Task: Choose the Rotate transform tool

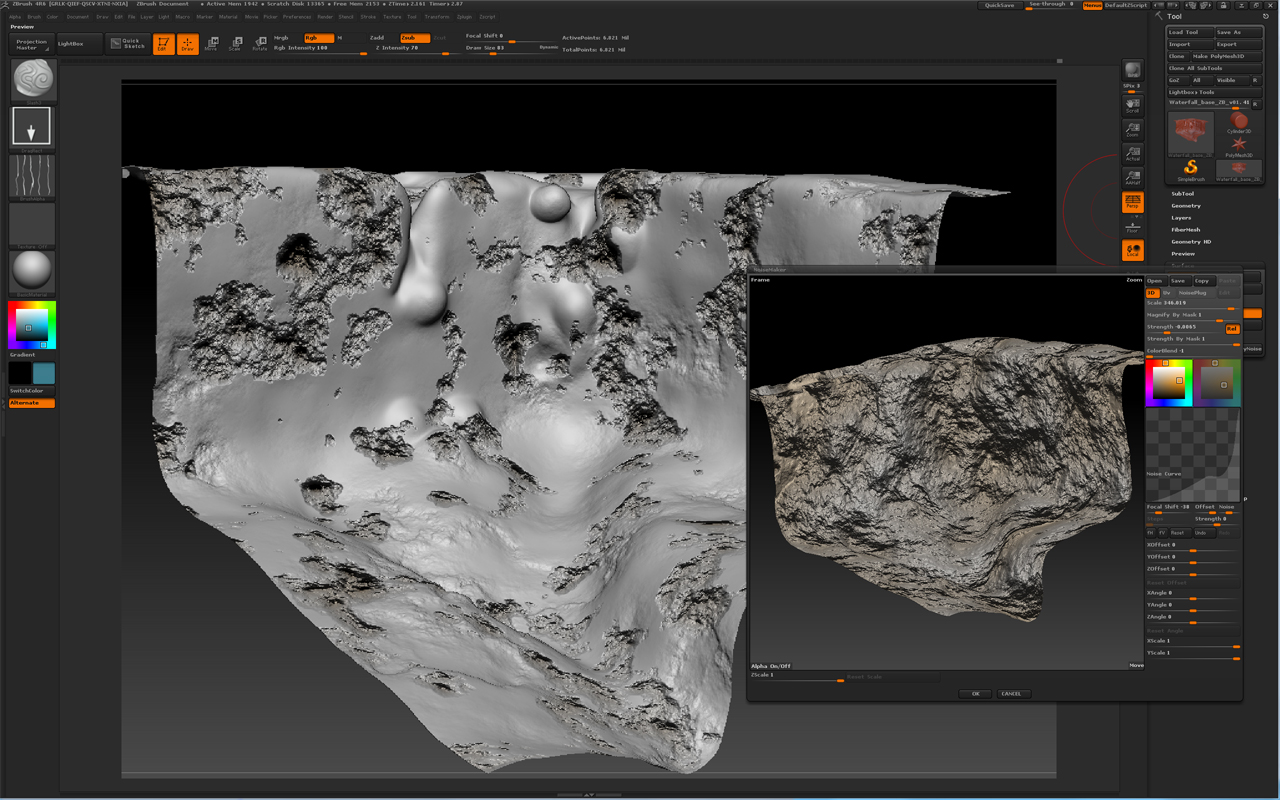Action: (x=259, y=44)
